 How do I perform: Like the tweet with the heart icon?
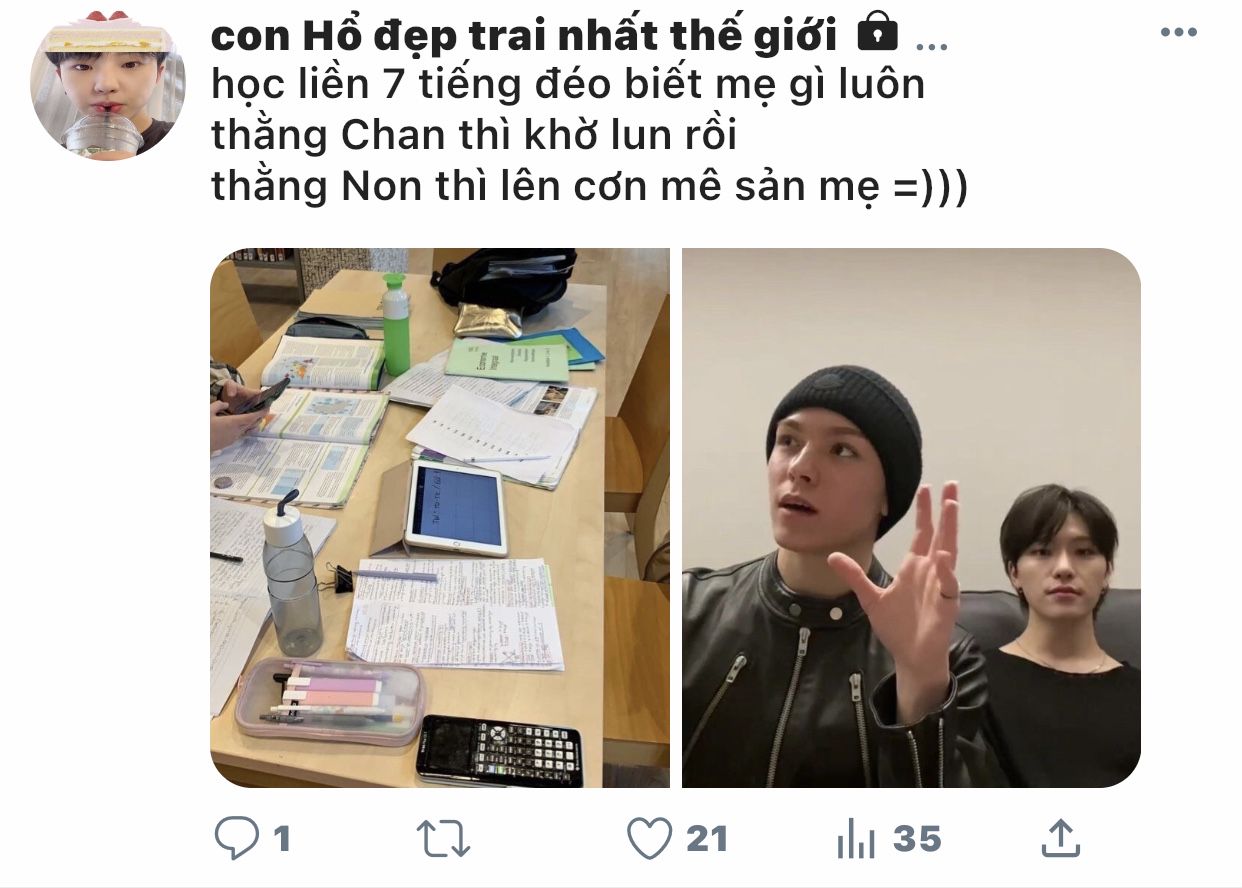pyautogui.click(x=649, y=839)
